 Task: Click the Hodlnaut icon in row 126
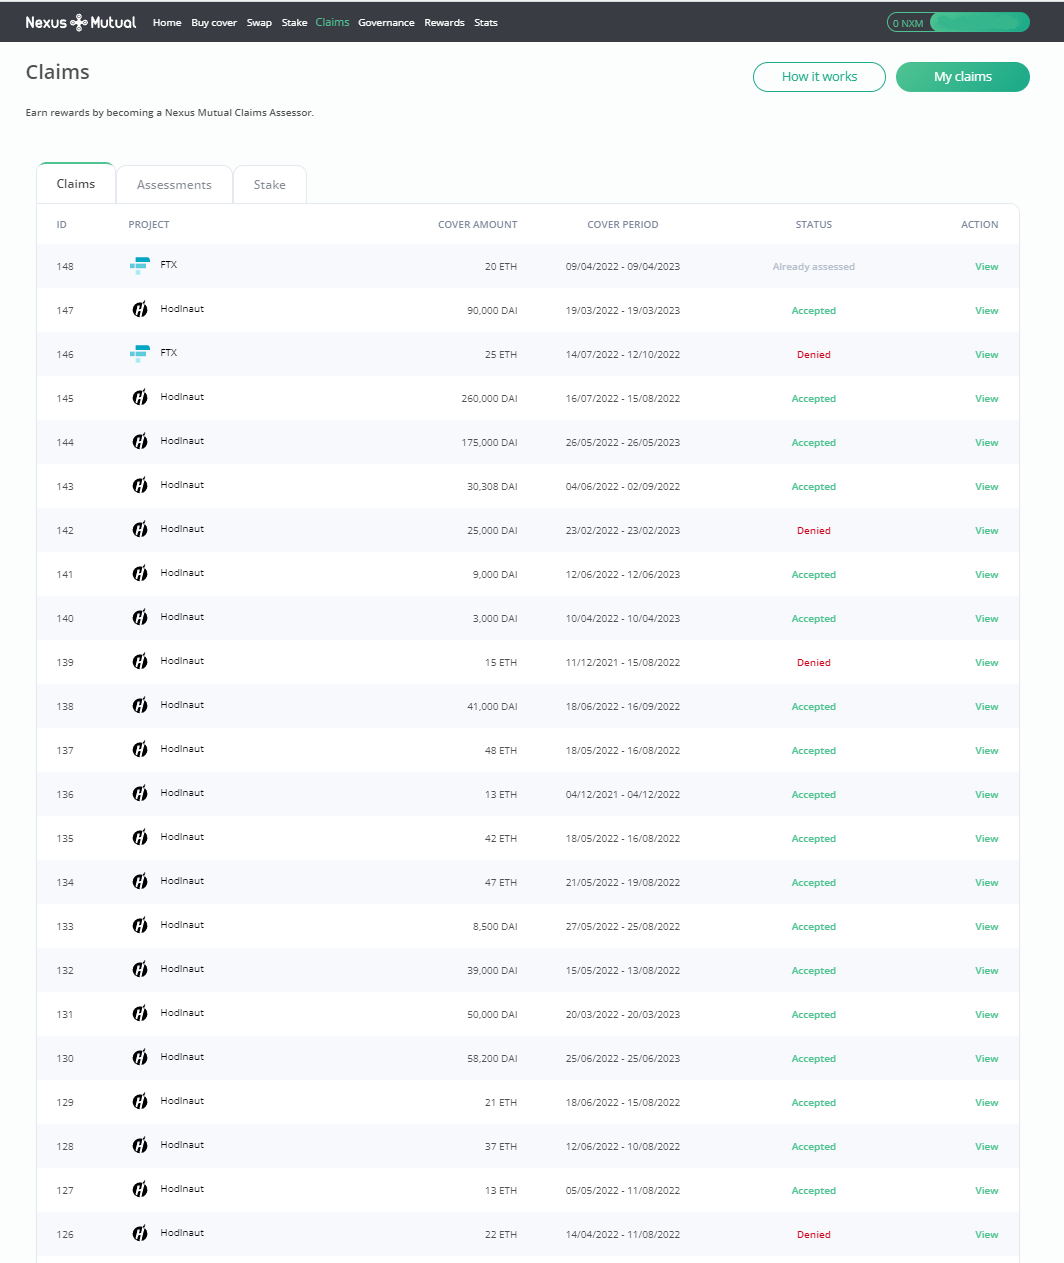(x=140, y=1234)
